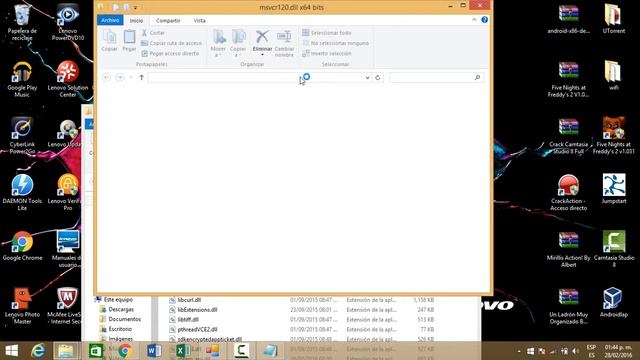Switch to the Inicio ribbon tab
This screenshot has width=640, height=360.
click(136, 20)
